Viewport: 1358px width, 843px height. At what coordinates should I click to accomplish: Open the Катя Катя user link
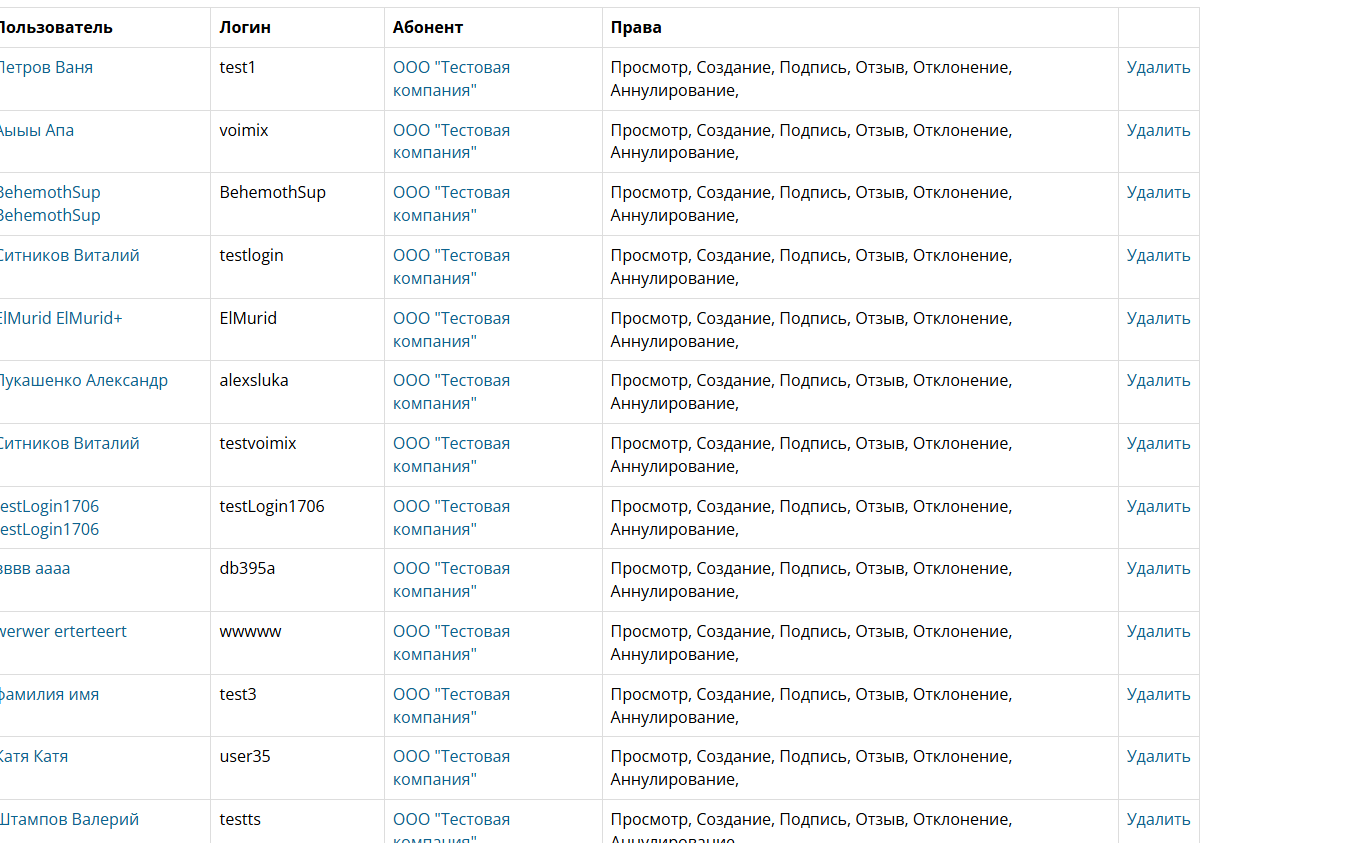click(x=34, y=757)
